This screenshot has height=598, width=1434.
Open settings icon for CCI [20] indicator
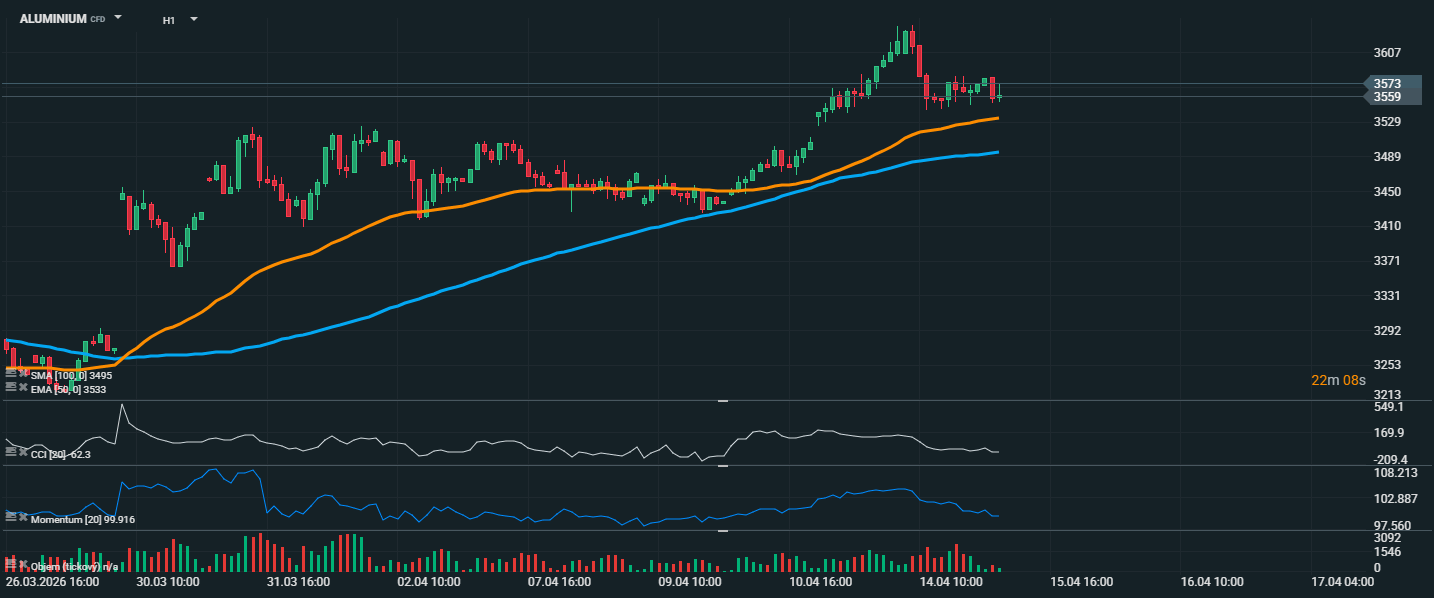click(x=11, y=454)
